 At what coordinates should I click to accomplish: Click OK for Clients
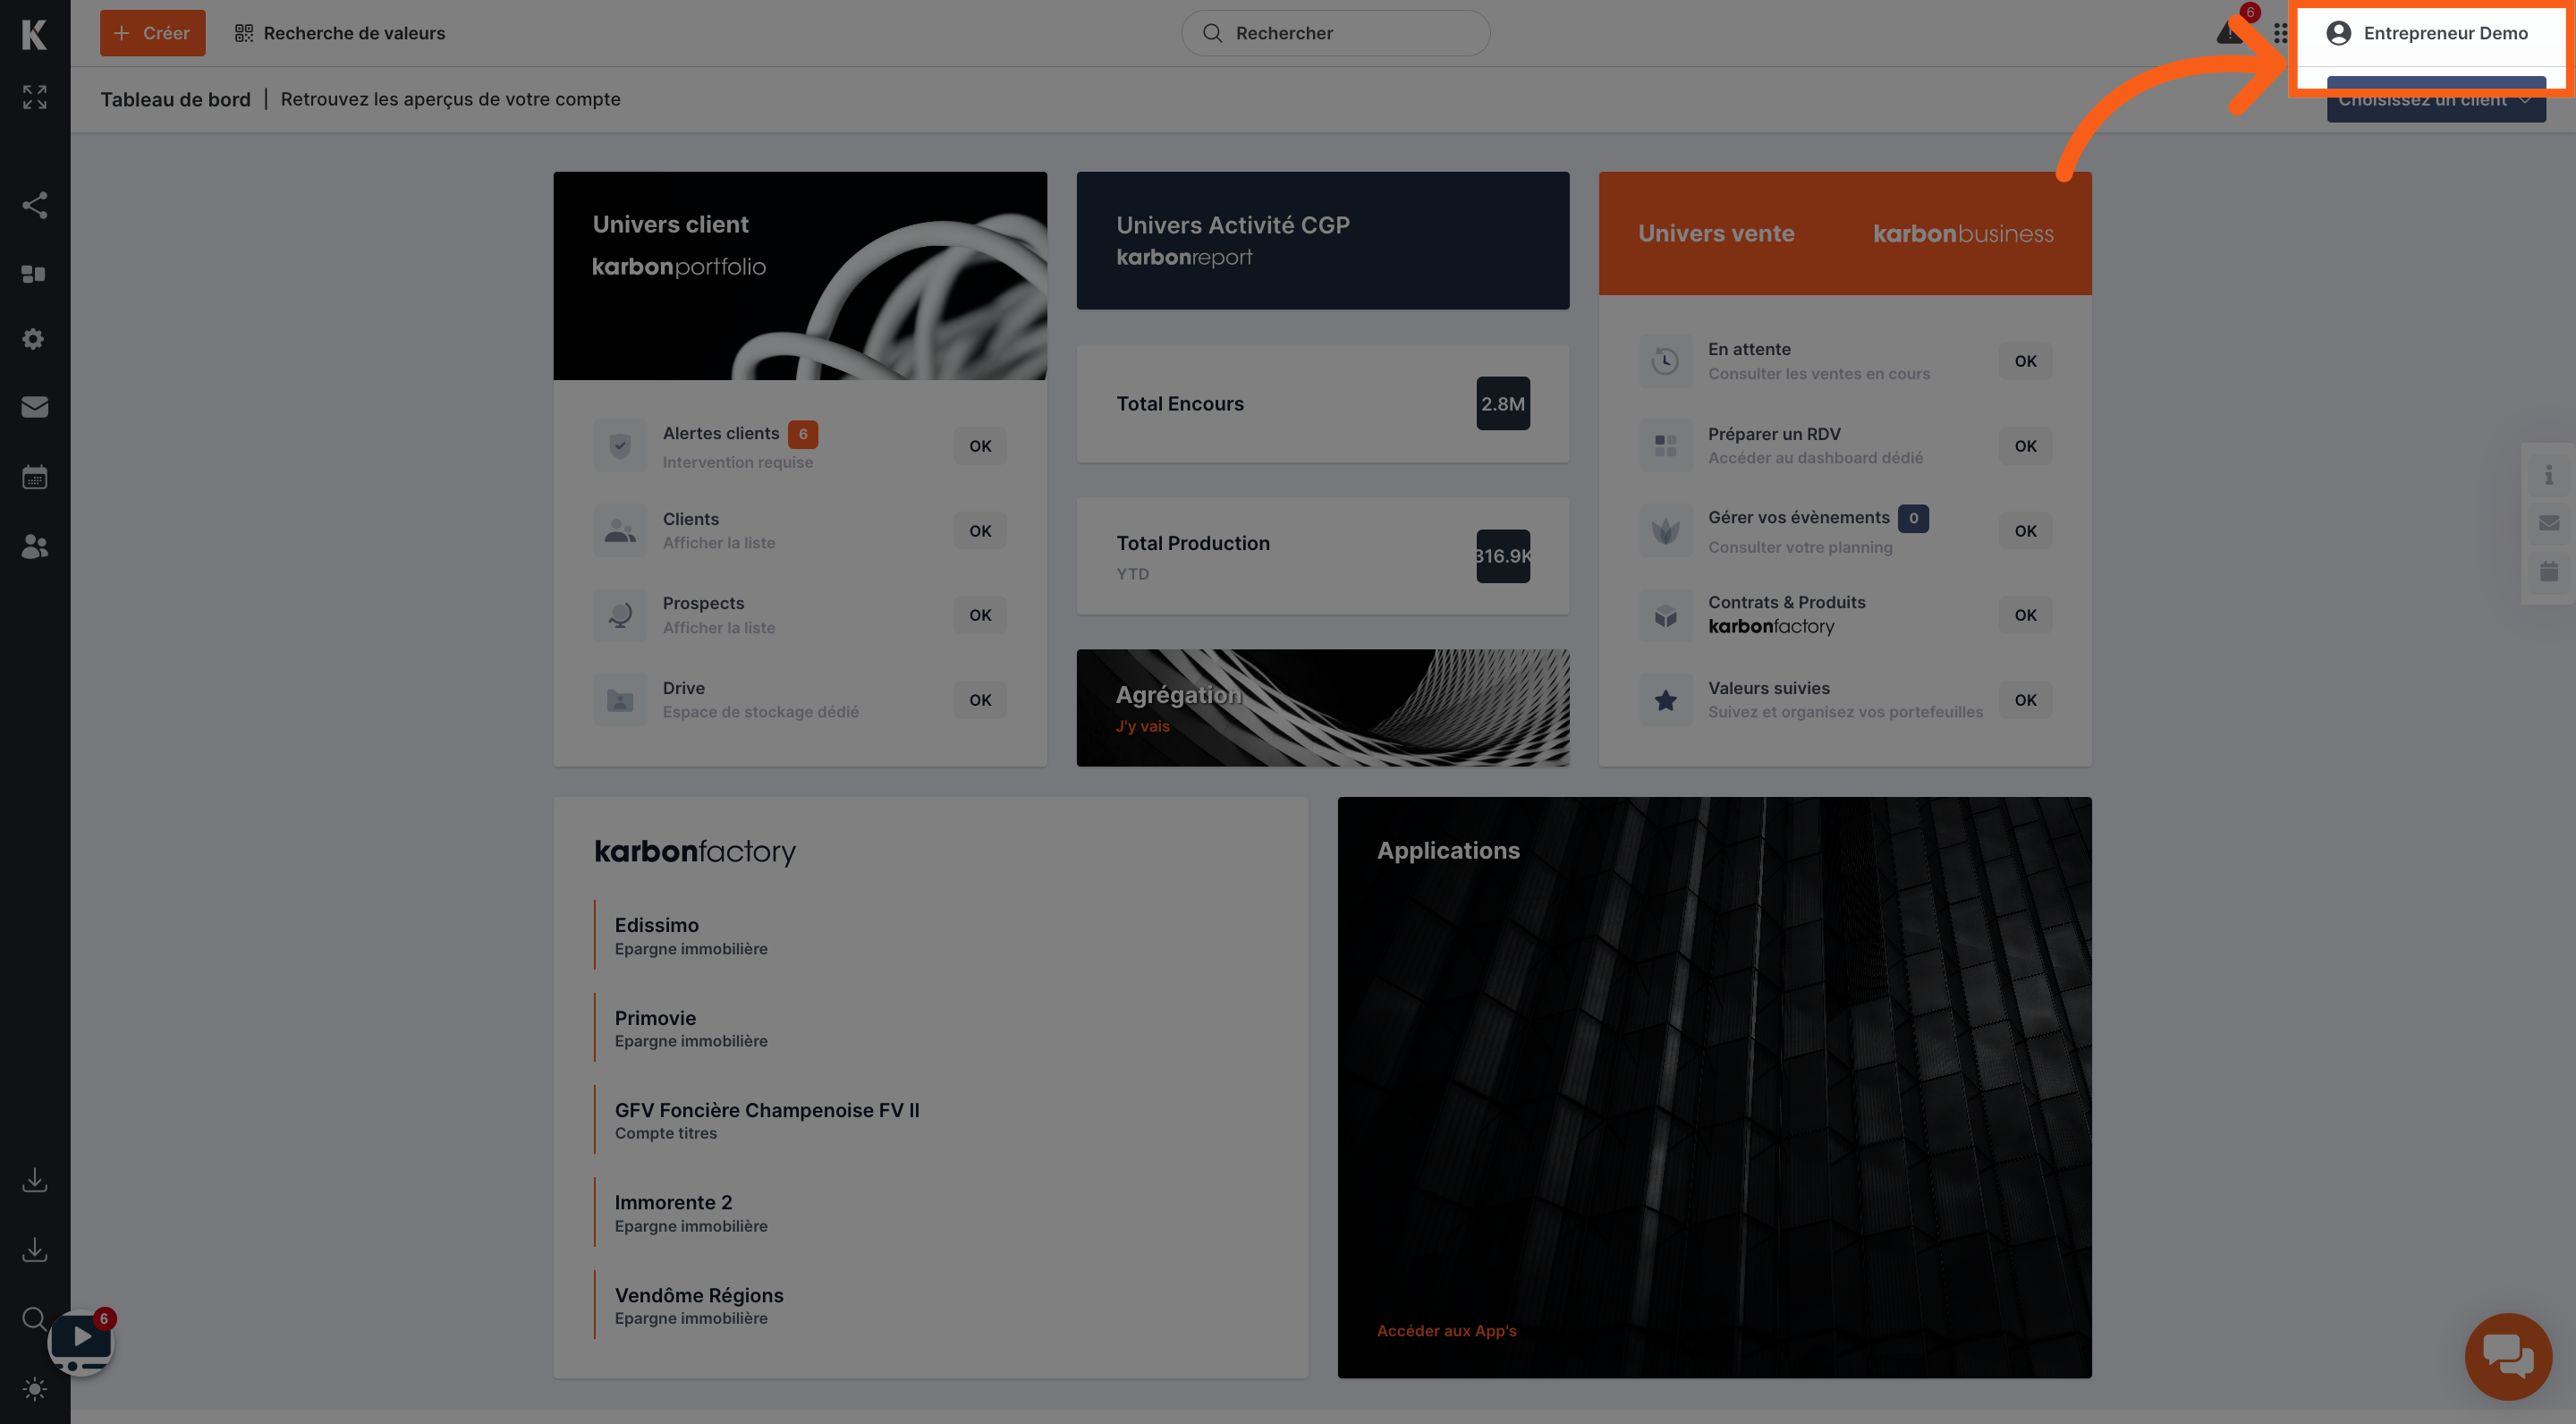click(x=980, y=531)
